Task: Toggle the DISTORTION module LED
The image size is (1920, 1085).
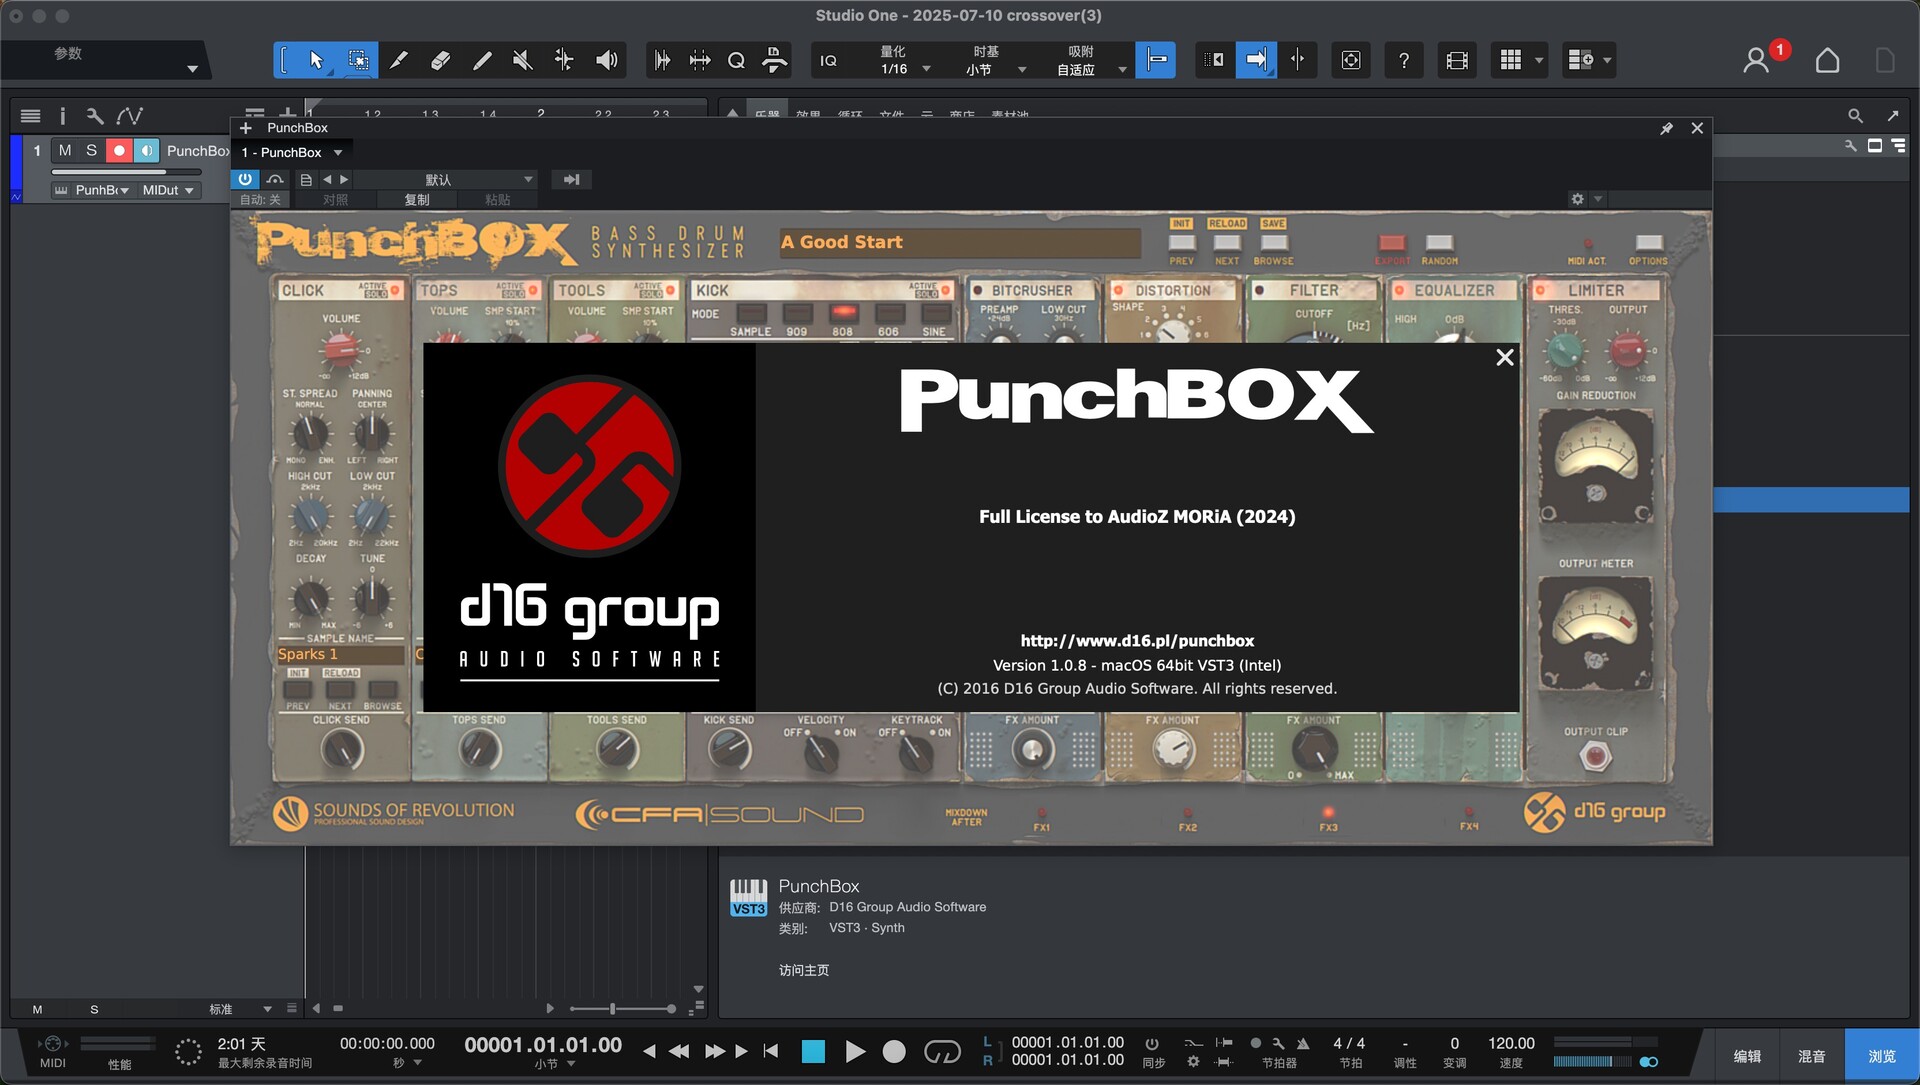Action: tap(1118, 291)
